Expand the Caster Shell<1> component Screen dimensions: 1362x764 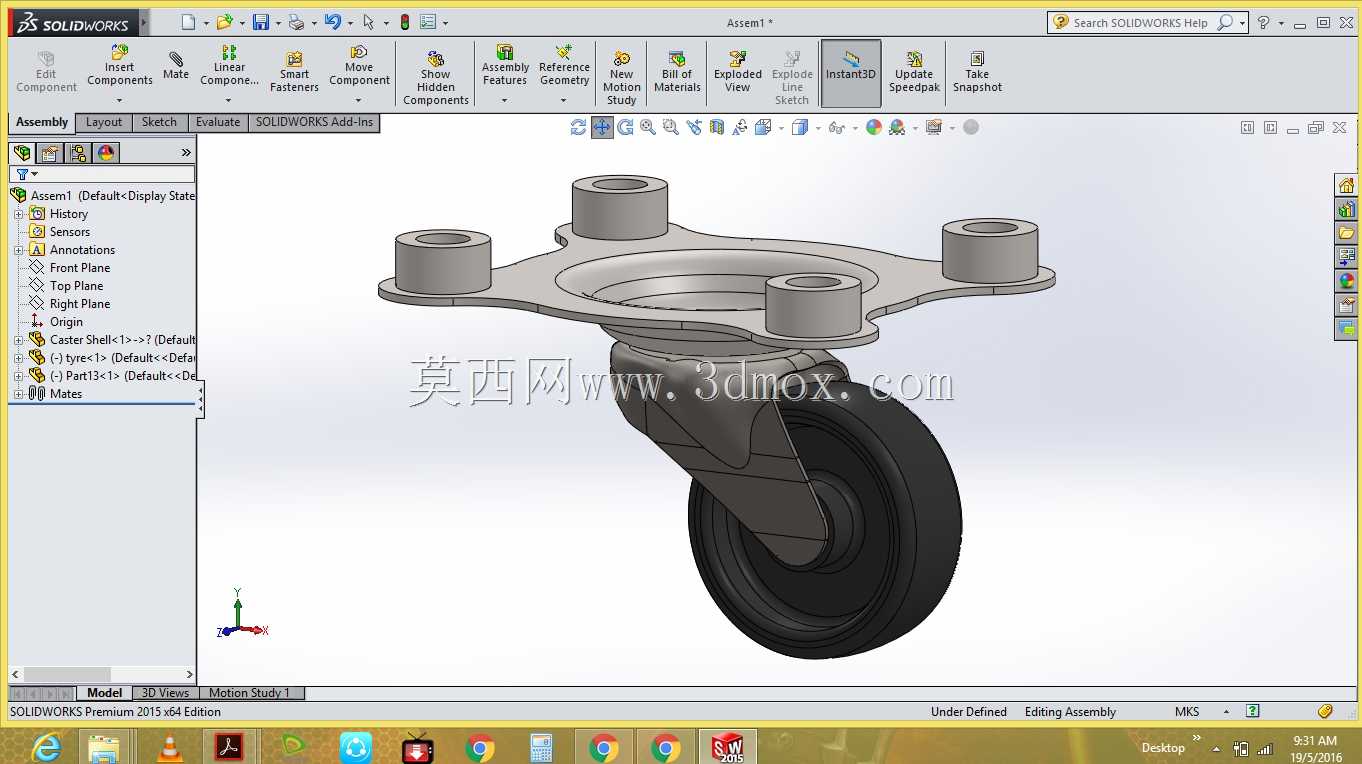pyautogui.click(x=18, y=340)
